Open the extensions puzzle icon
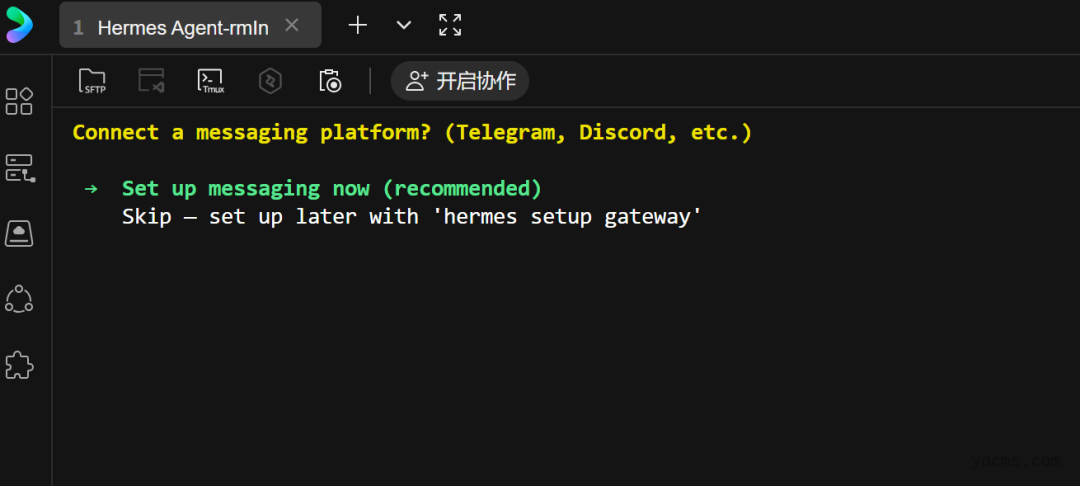Viewport: 1080px width, 486px height. click(x=19, y=366)
